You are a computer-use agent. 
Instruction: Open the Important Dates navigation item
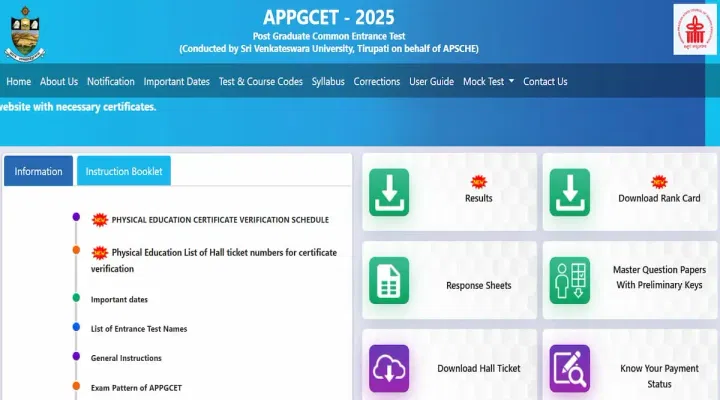point(176,82)
